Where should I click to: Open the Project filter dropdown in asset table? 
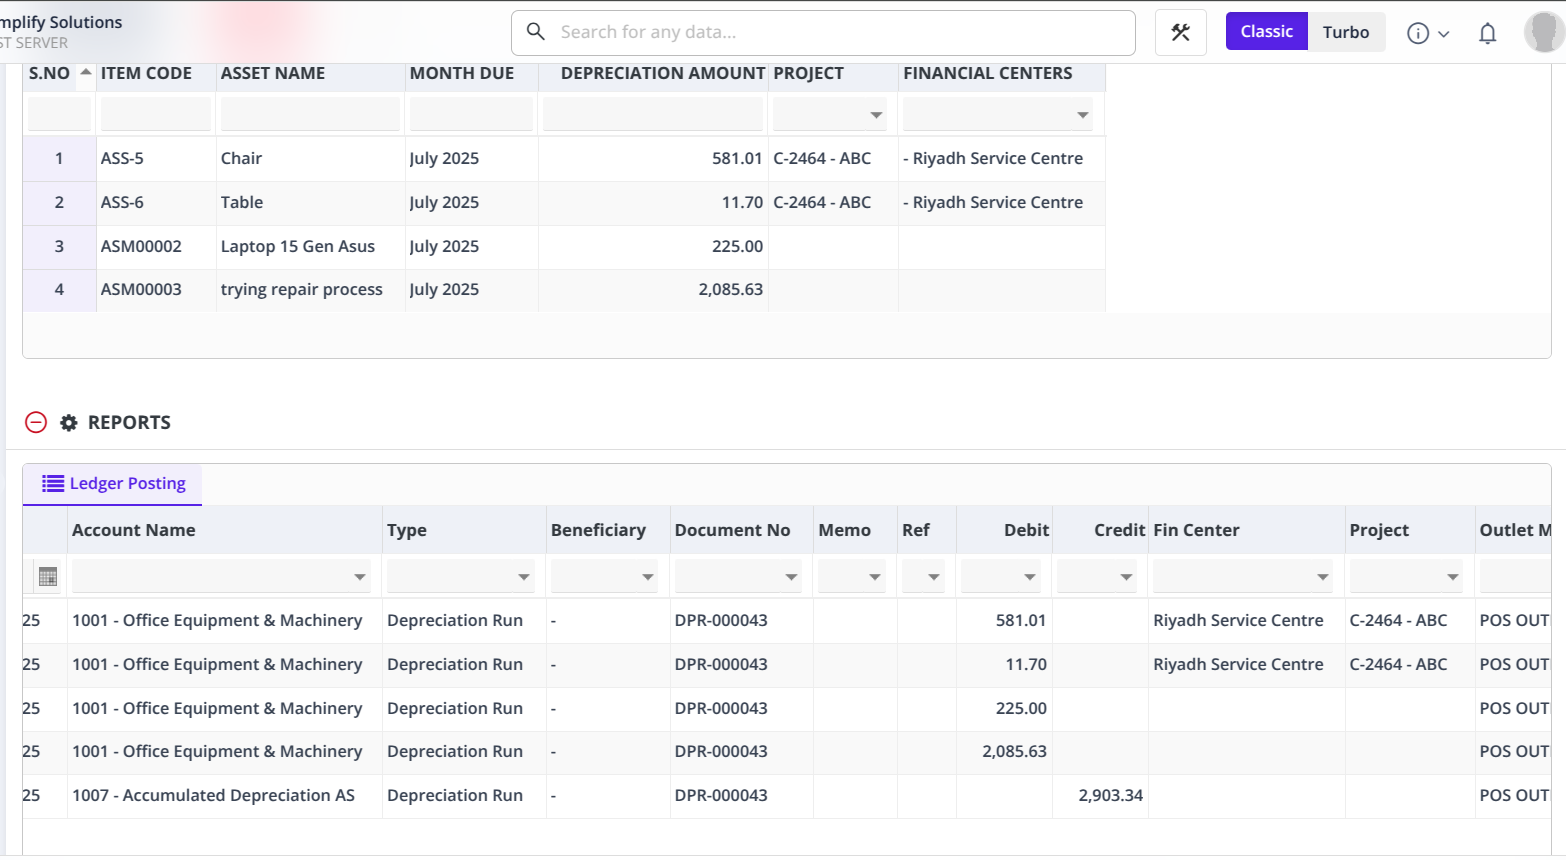pyautogui.click(x=876, y=115)
